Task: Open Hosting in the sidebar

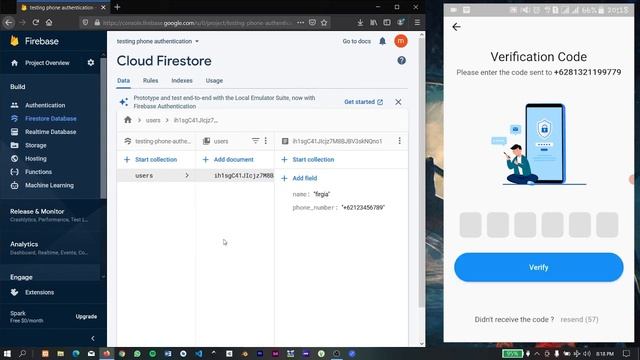Action: point(36,158)
